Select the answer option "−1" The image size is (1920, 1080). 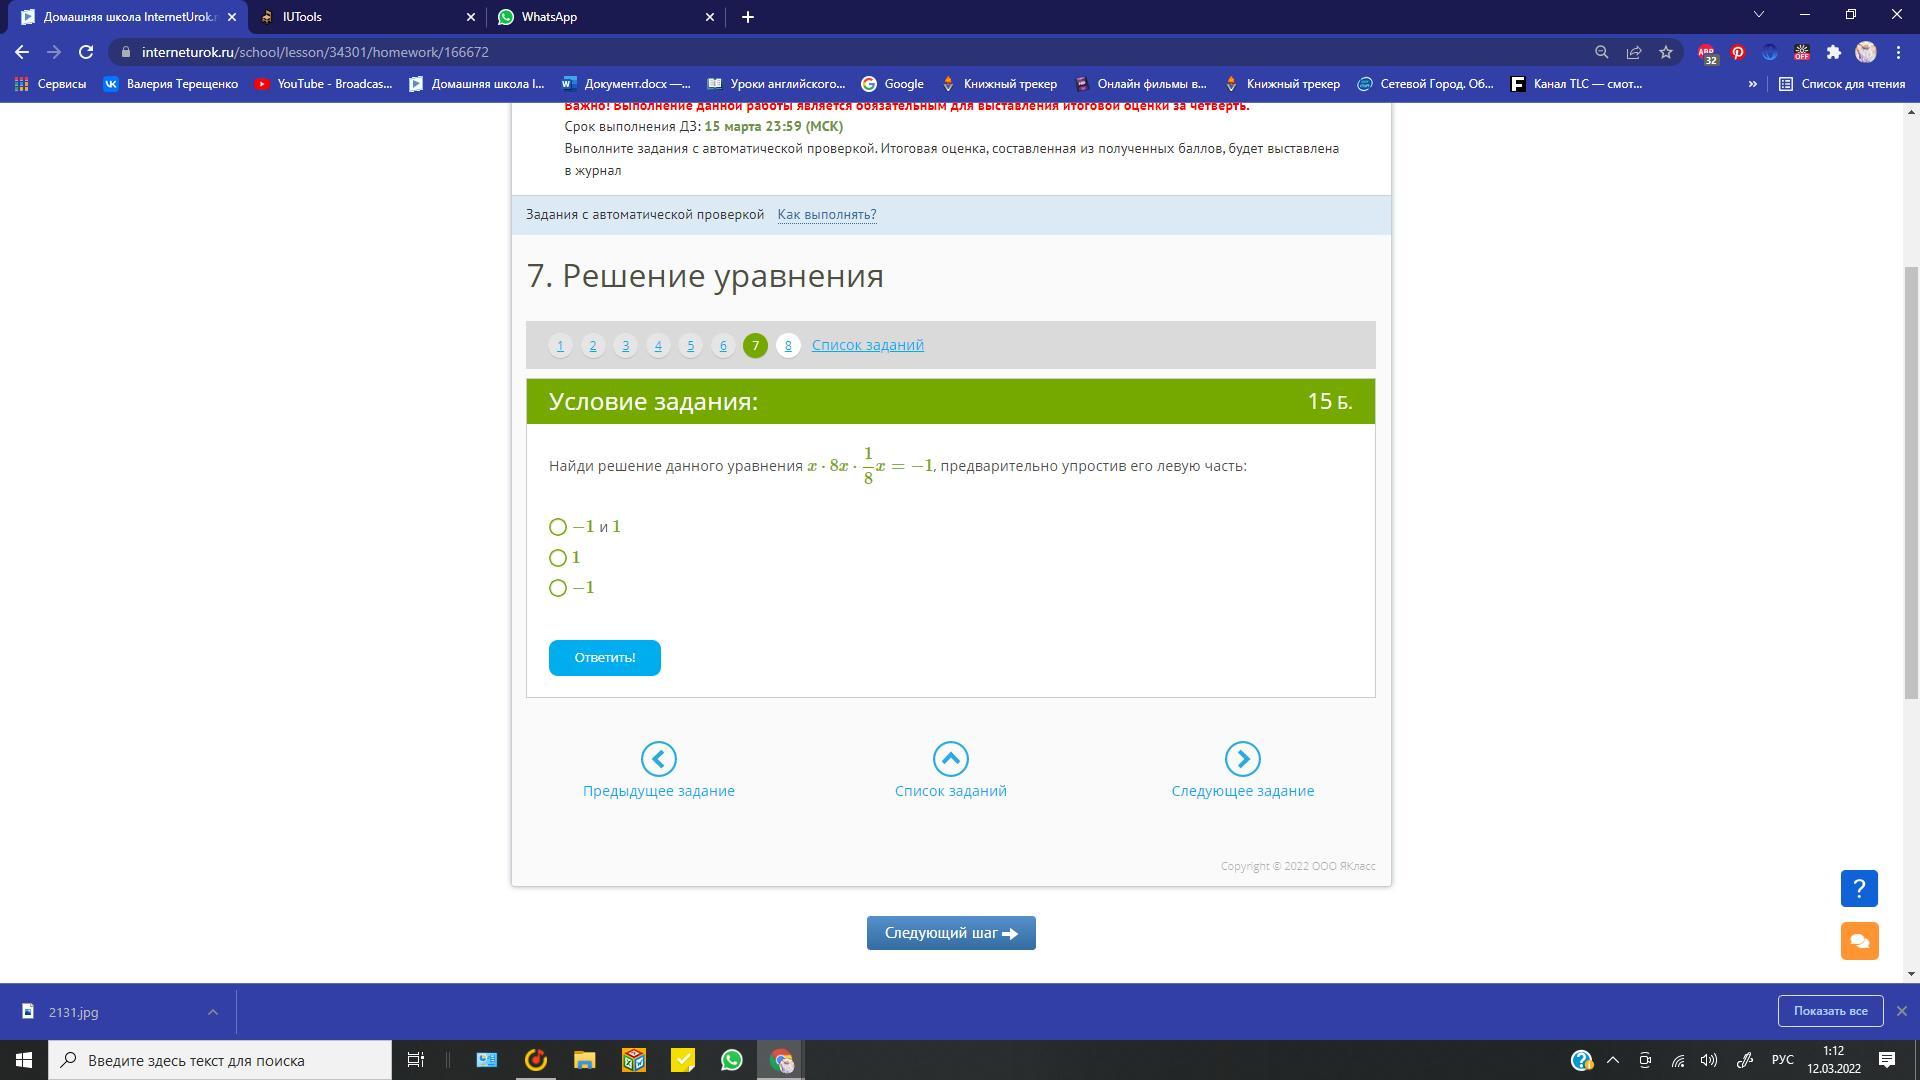(558, 588)
